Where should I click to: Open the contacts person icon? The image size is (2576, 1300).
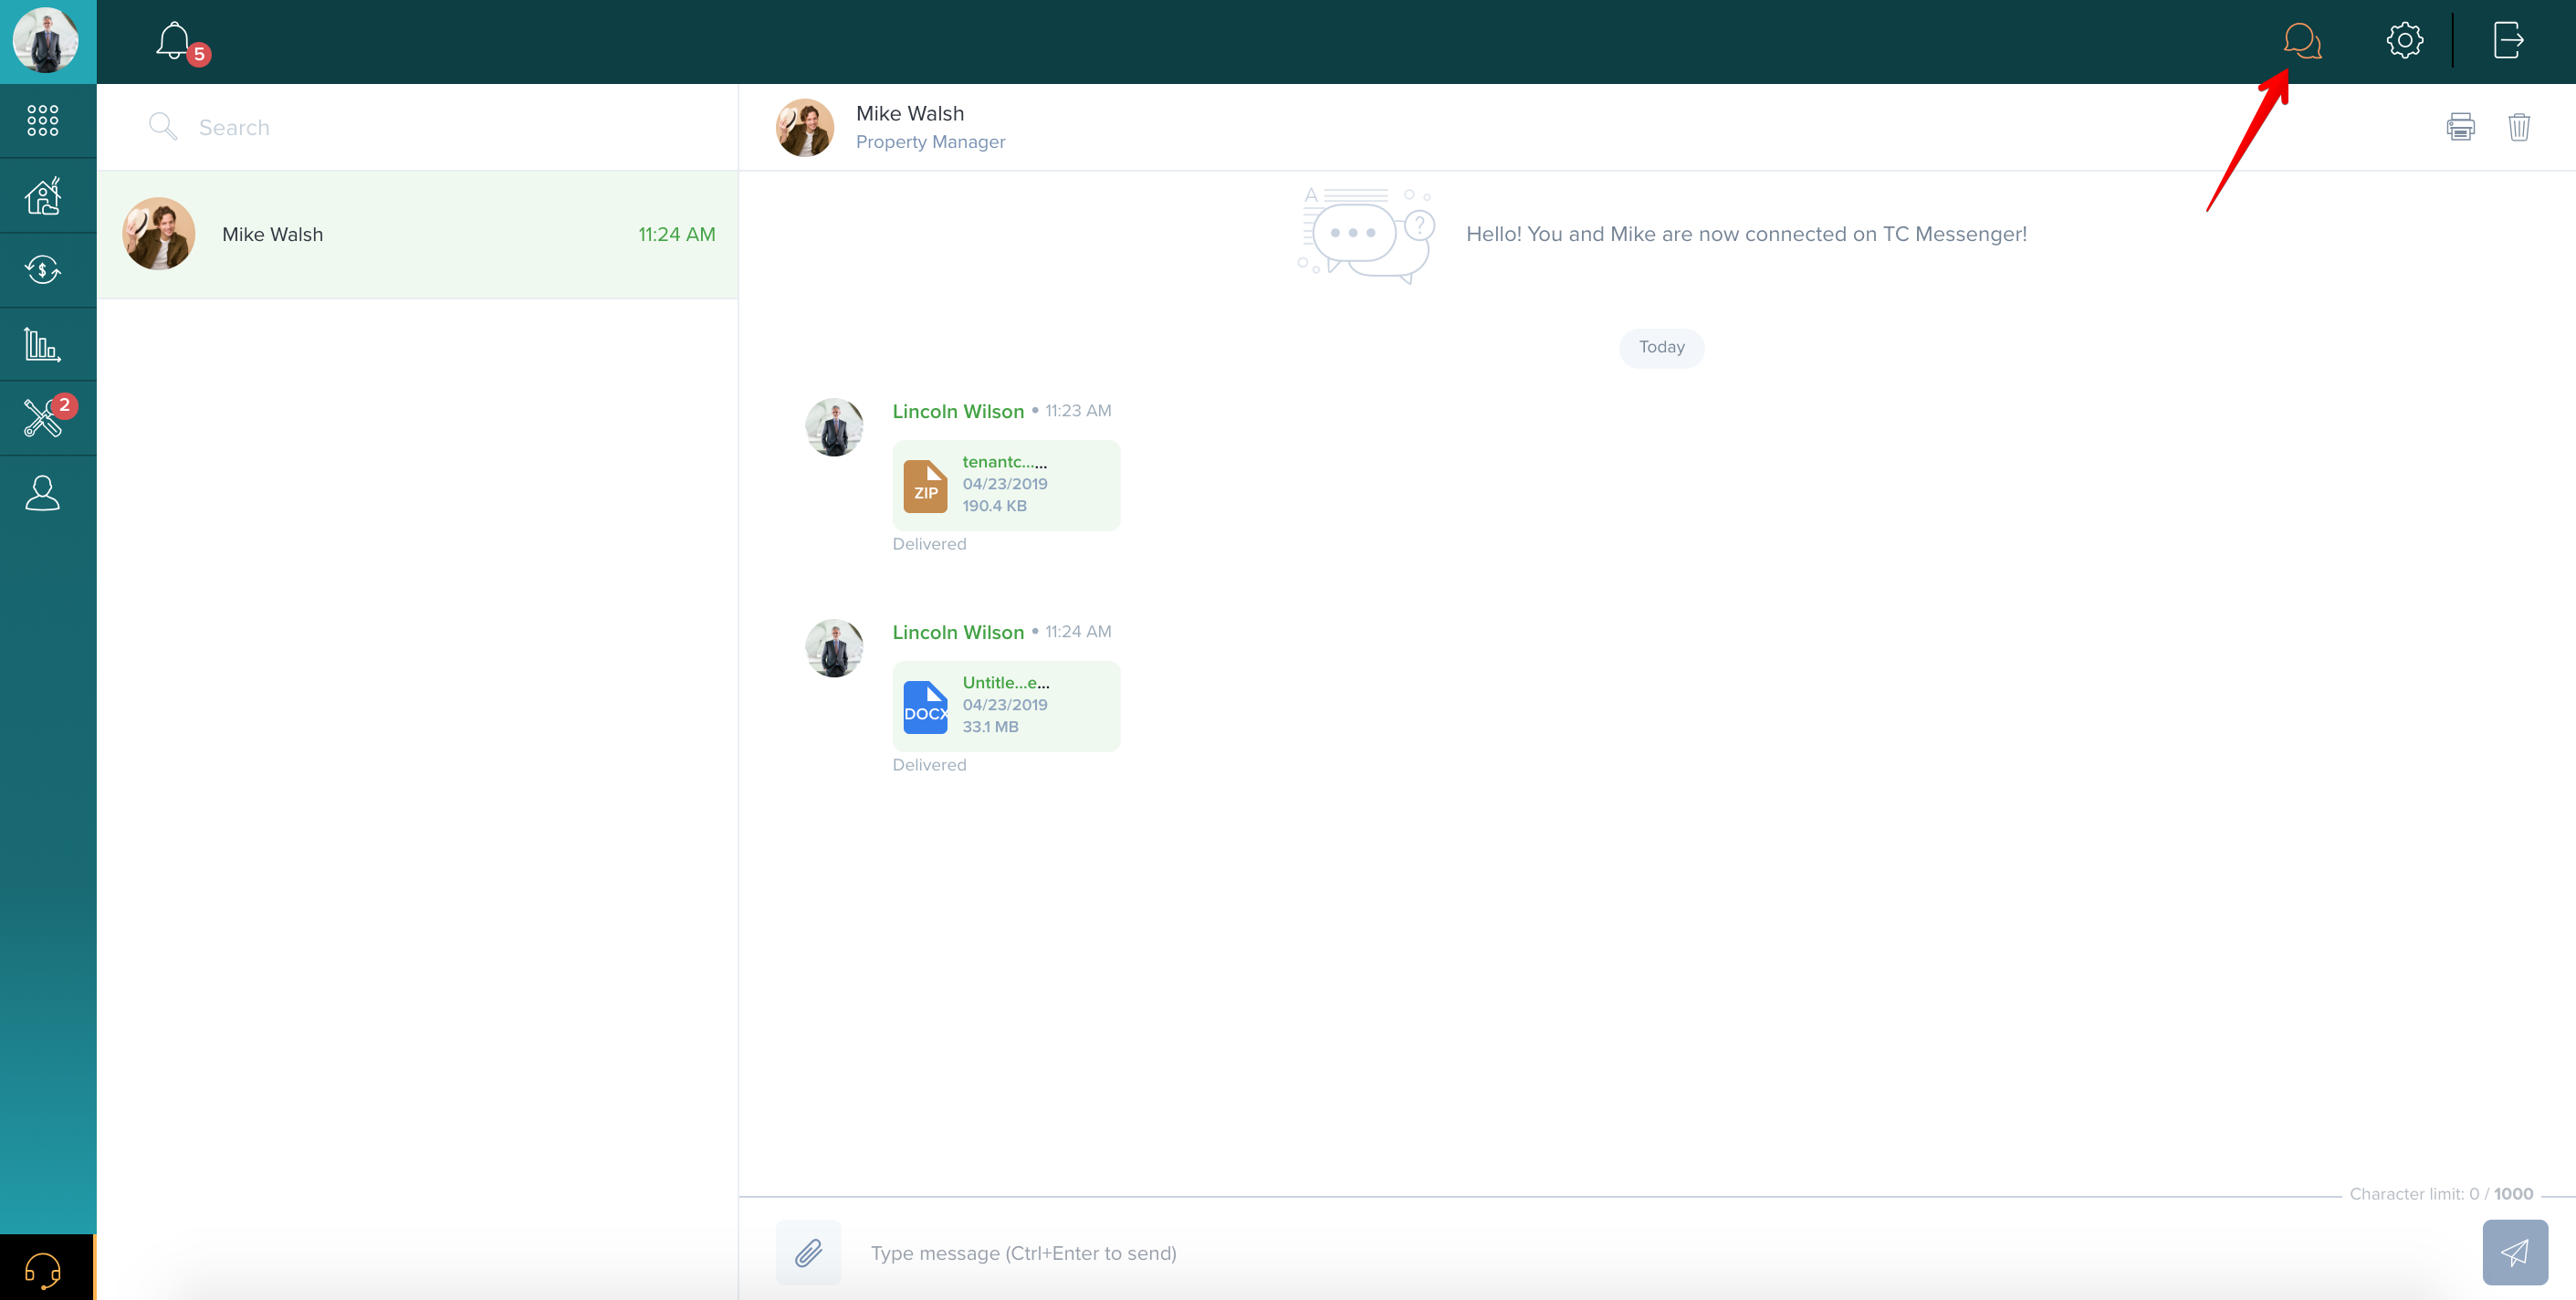tap(43, 493)
